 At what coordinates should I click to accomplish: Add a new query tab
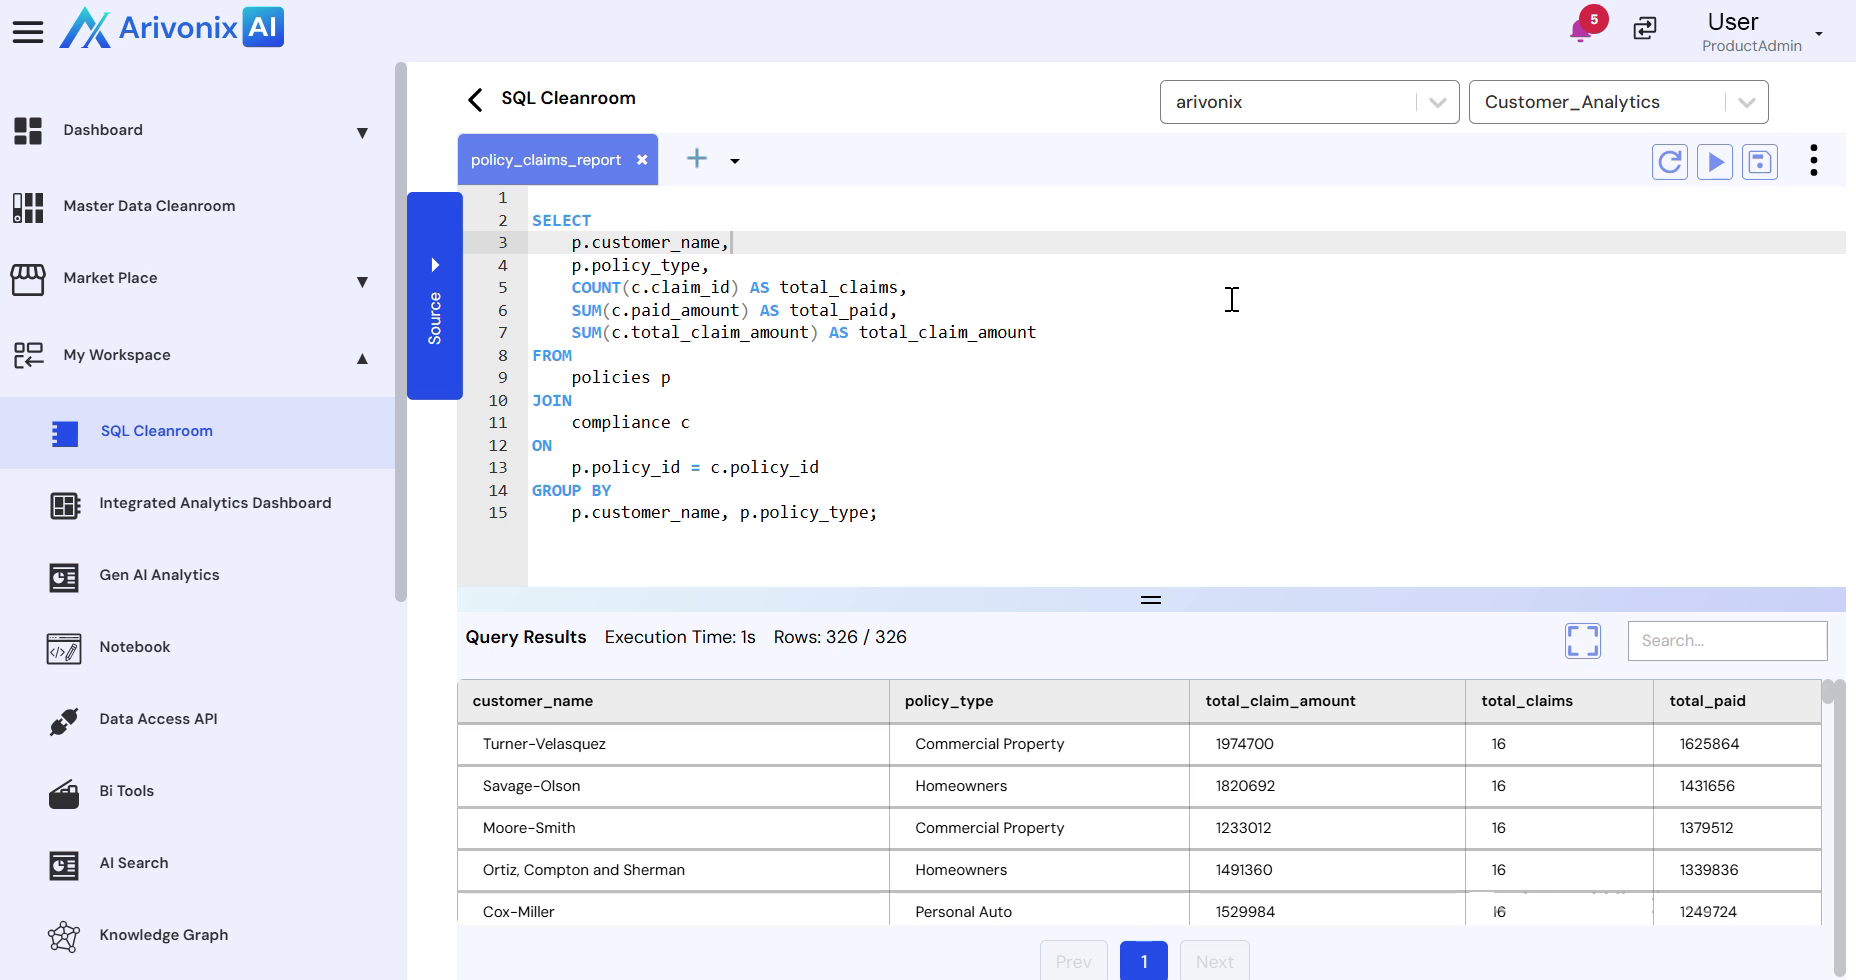tap(697, 159)
